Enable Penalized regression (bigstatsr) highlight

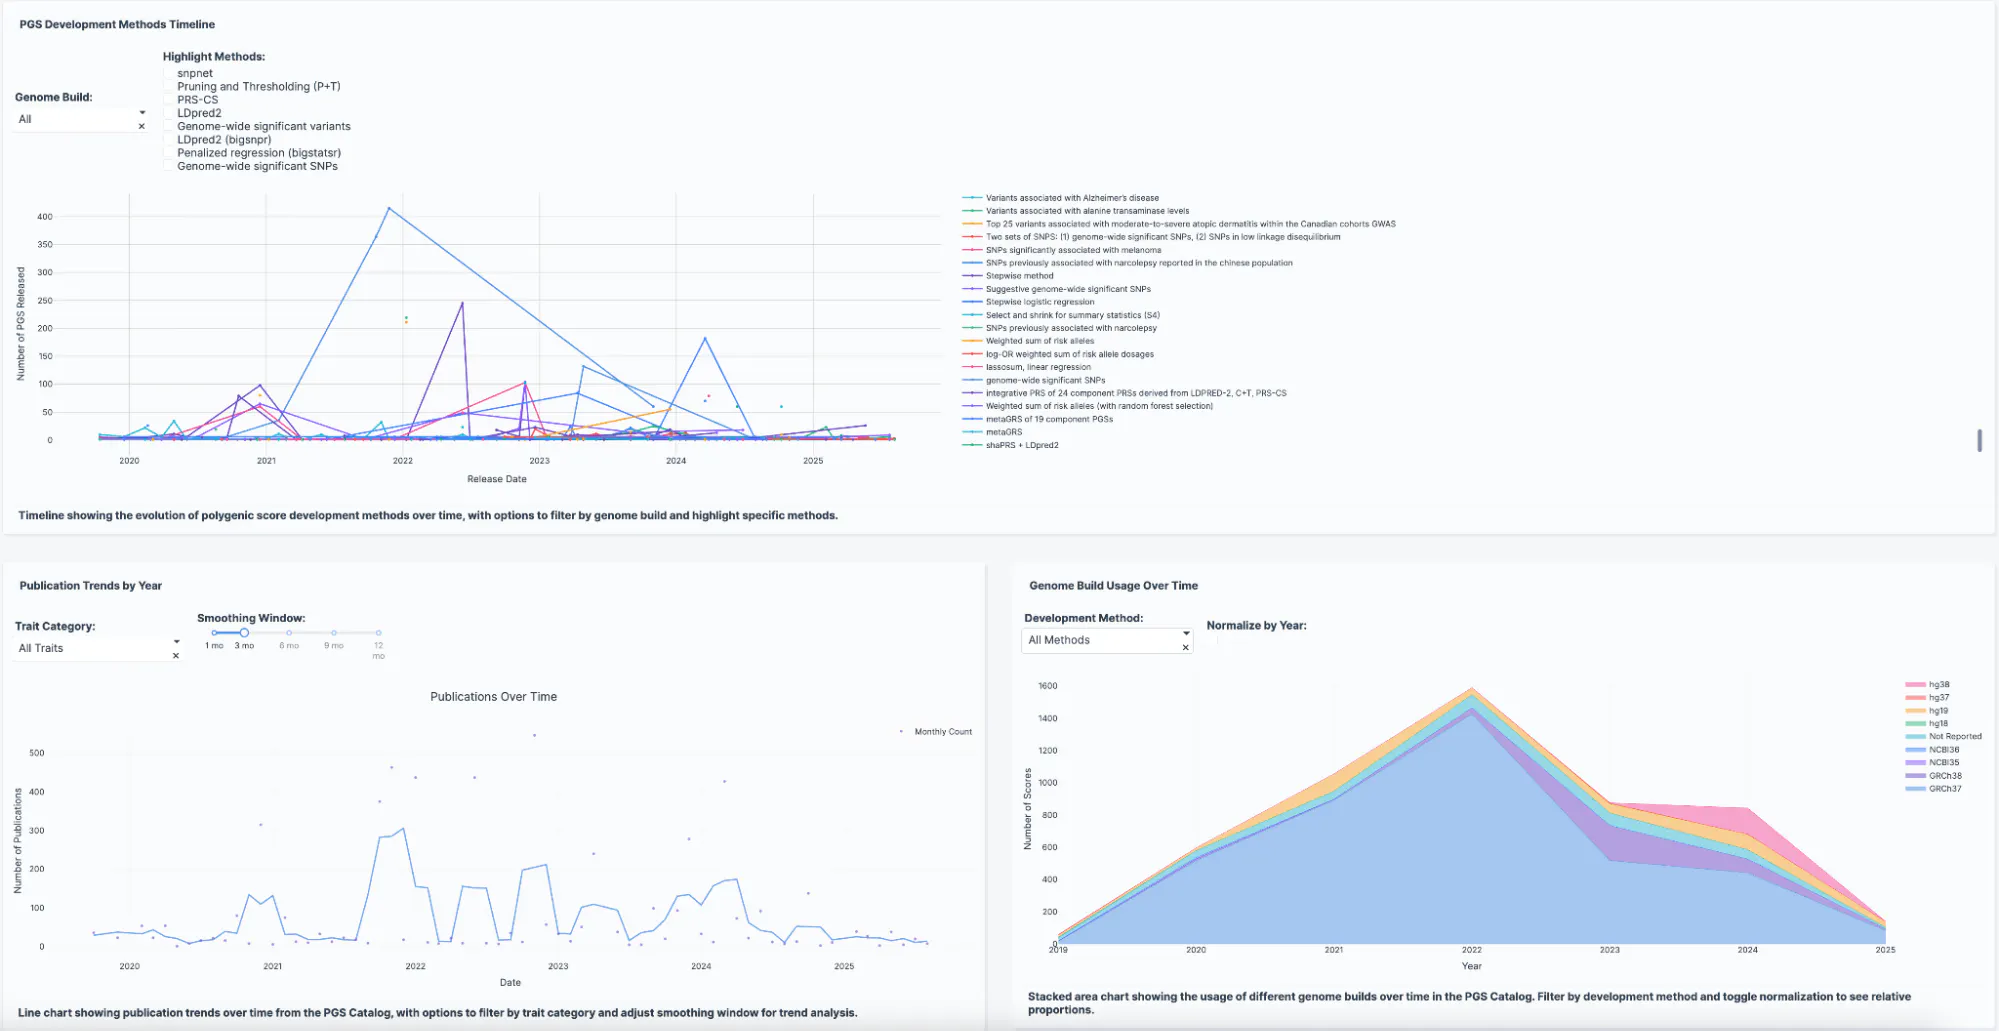[169, 153]
